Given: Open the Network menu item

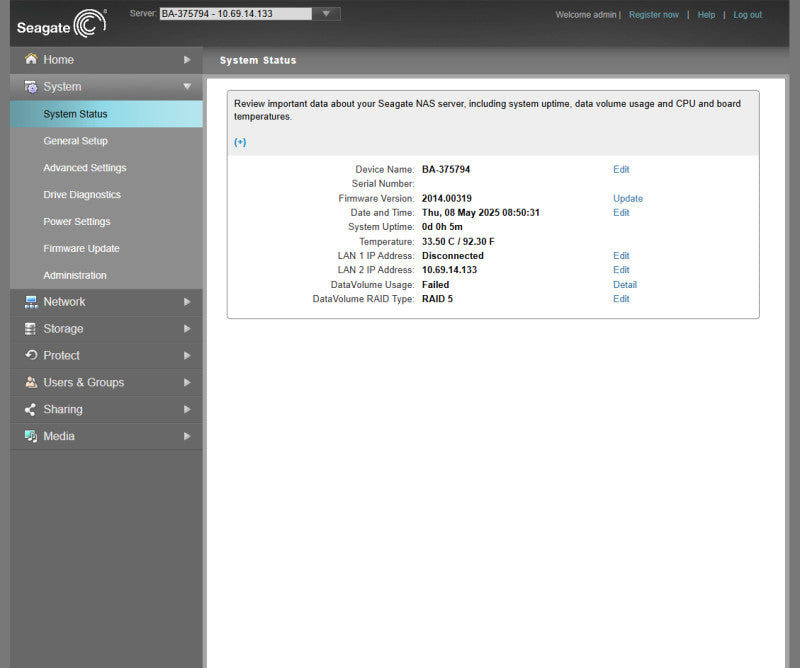Looking at the screenshot, I should click(106, 302).
